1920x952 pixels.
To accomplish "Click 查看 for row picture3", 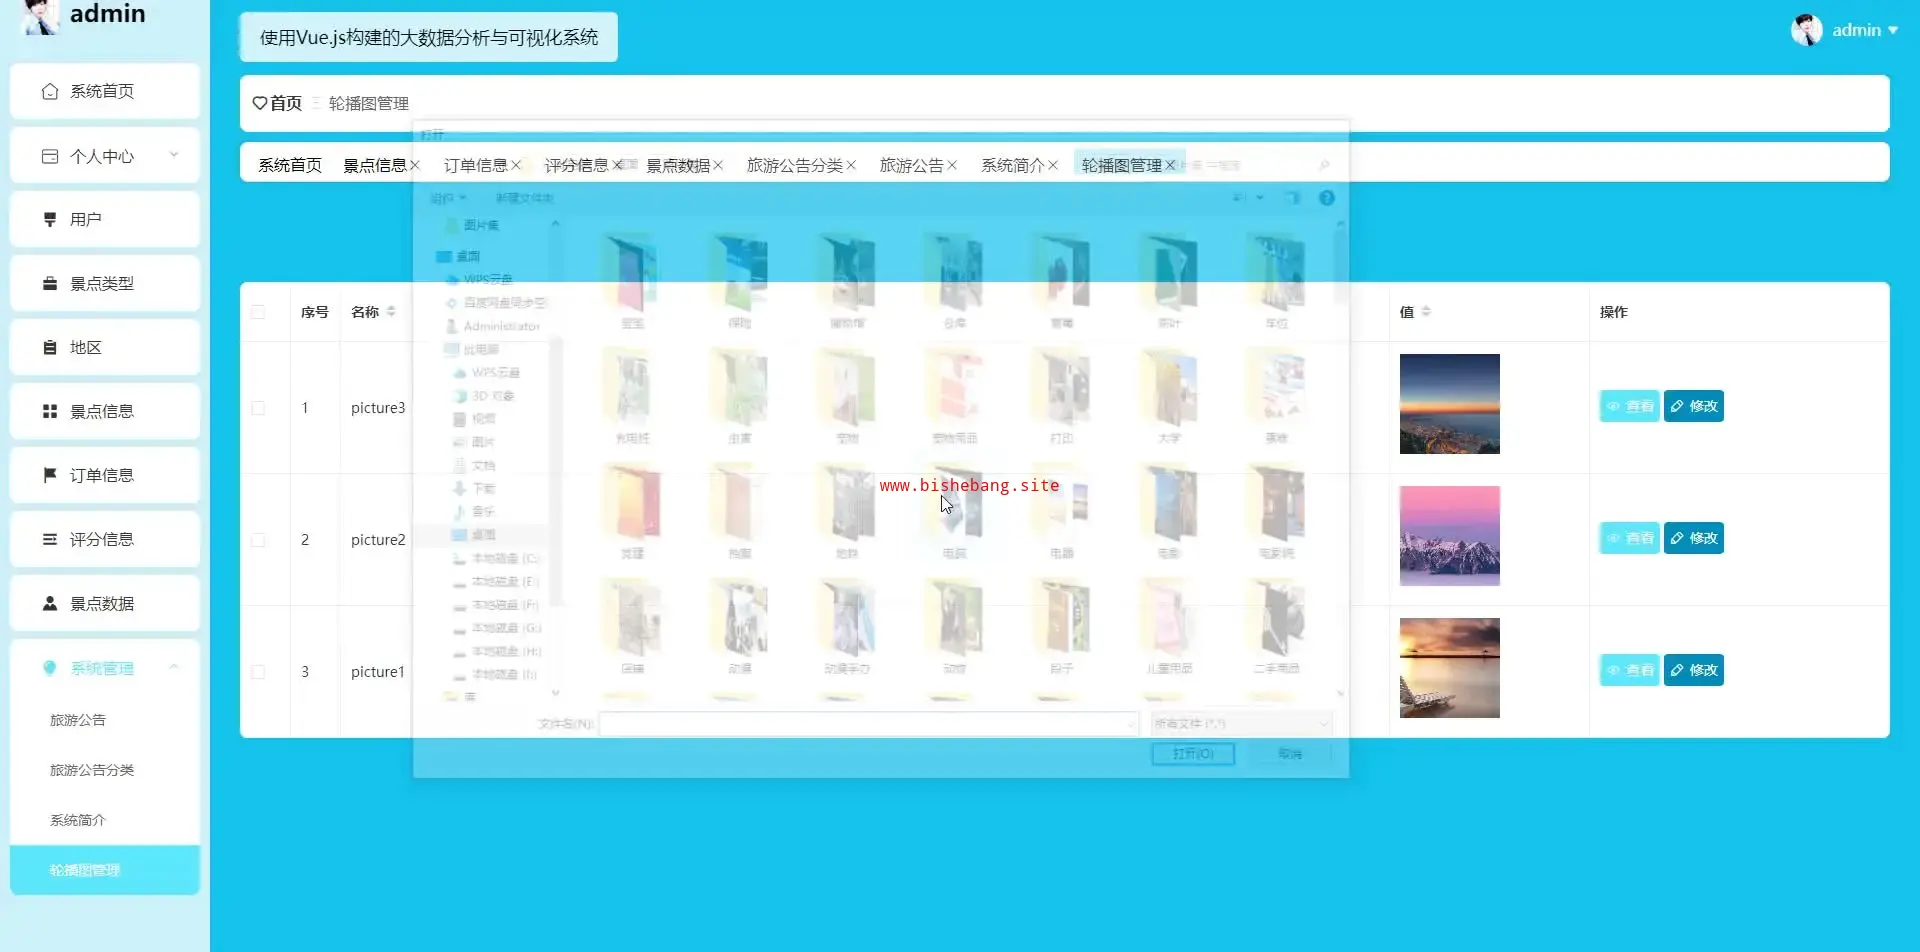I will [x=1630, y=406].
